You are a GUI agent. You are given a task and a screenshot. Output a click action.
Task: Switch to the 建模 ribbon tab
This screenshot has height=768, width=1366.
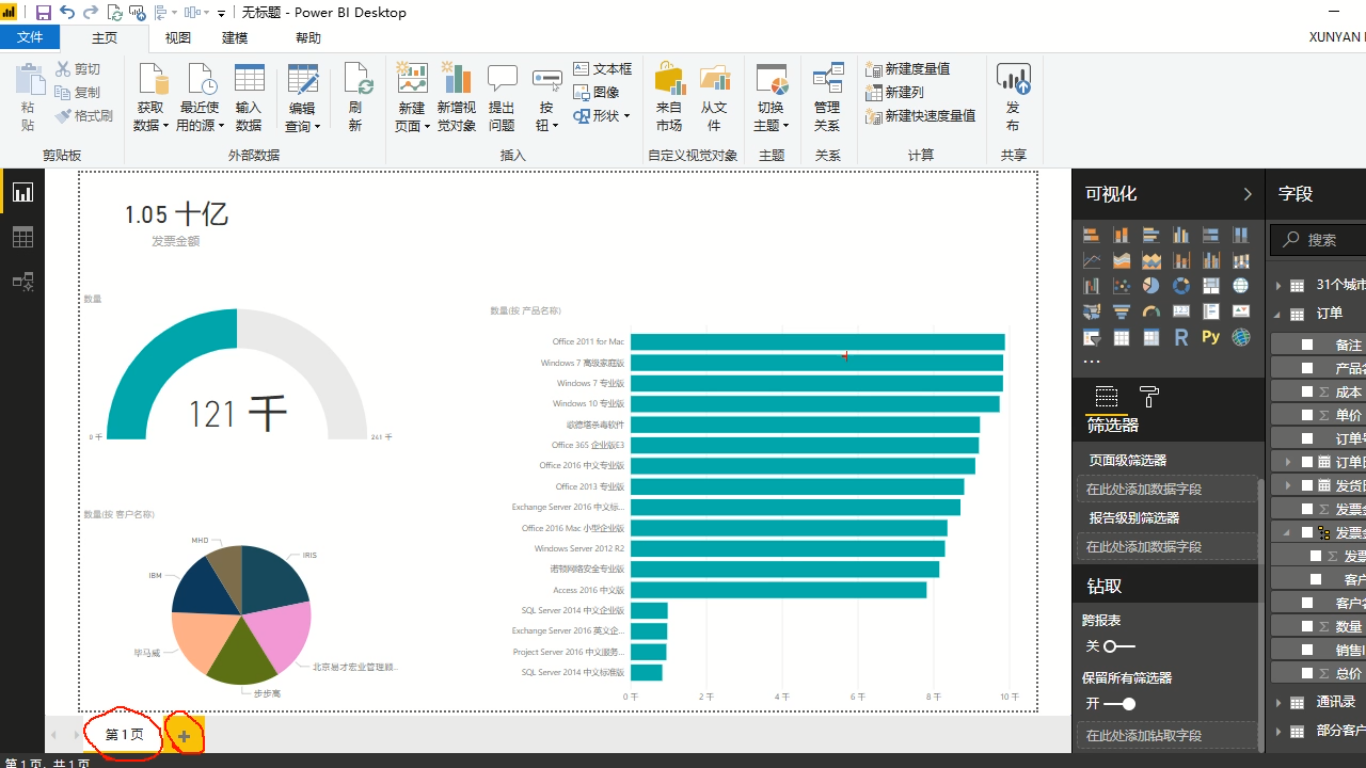coord(235,38)
